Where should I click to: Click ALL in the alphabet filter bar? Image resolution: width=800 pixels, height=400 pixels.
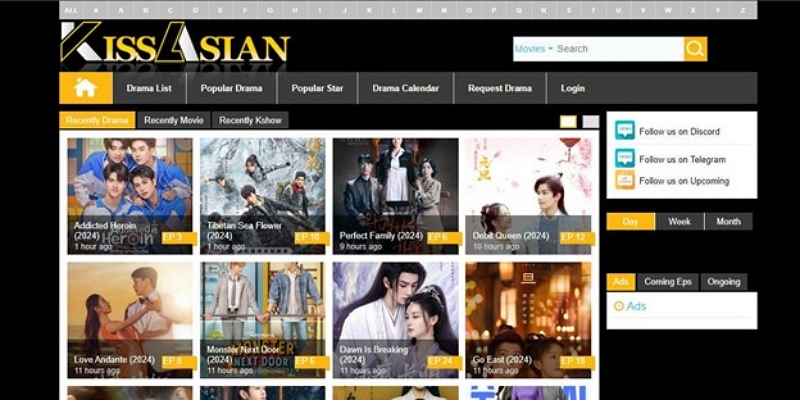click(71, 10)
